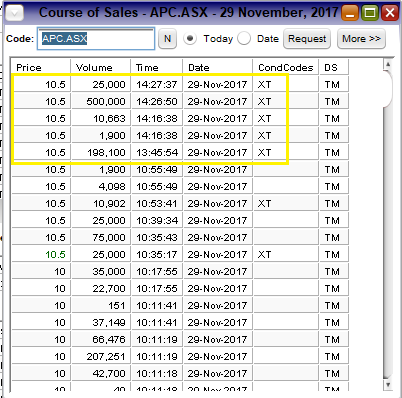Select time cell 10:39:34

(x=157, y=221)
